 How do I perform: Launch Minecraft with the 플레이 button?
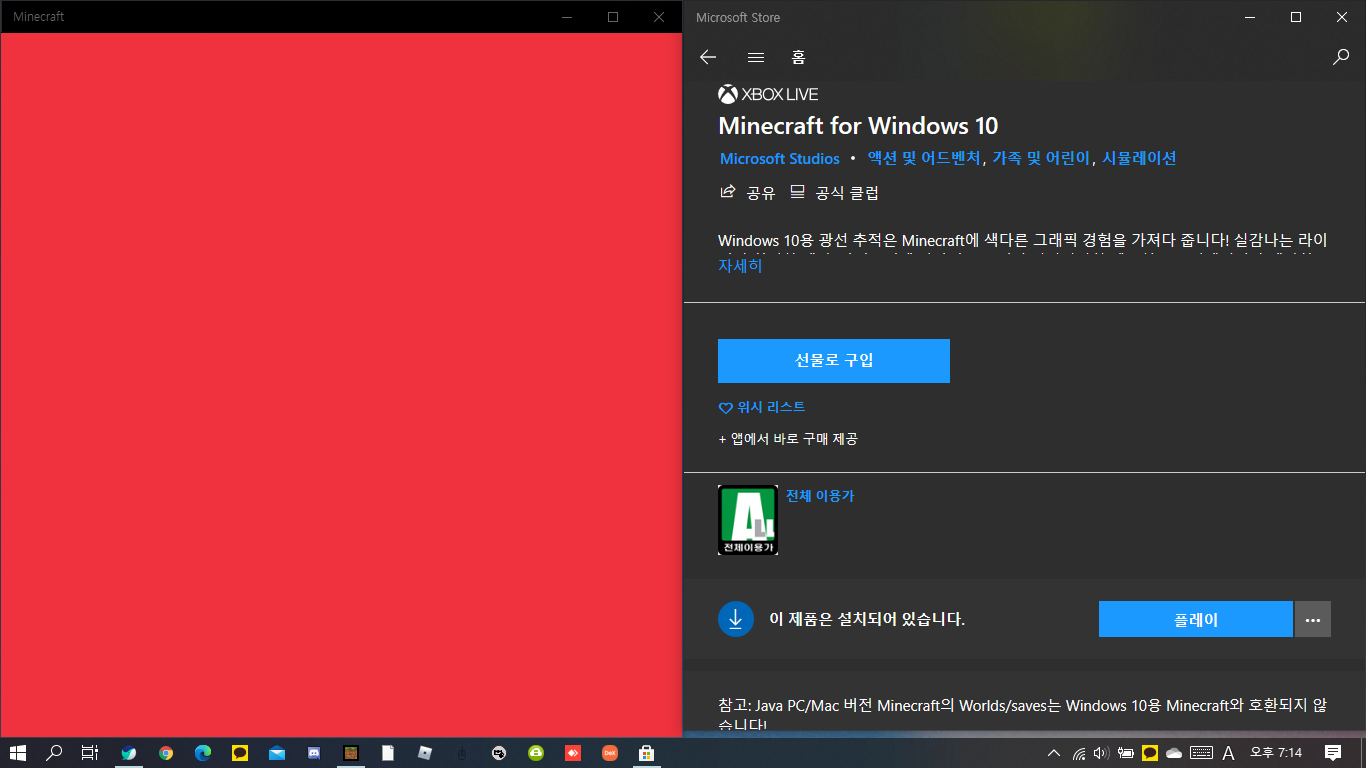[1195, 619]
